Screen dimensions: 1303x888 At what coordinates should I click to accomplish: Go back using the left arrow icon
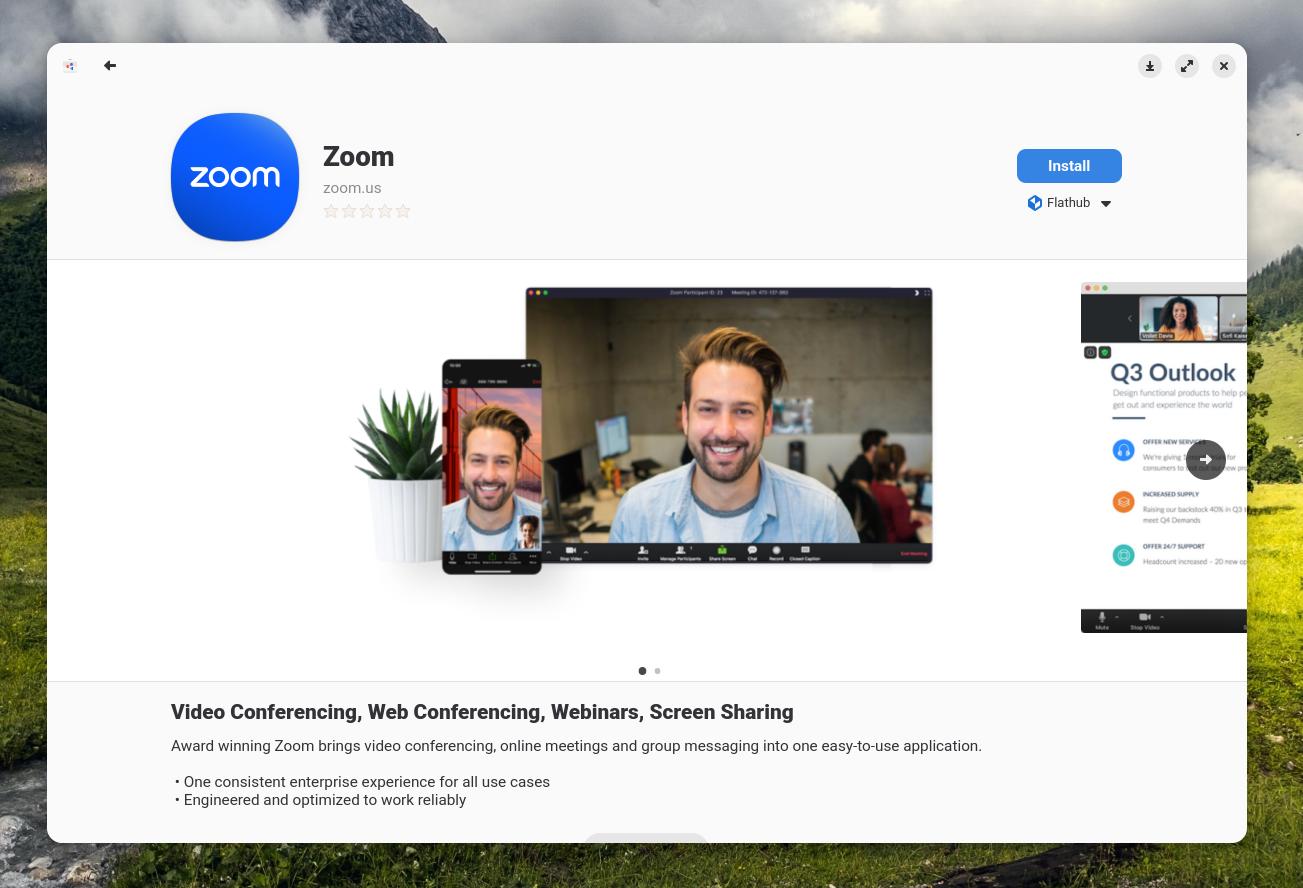(110, 66)
